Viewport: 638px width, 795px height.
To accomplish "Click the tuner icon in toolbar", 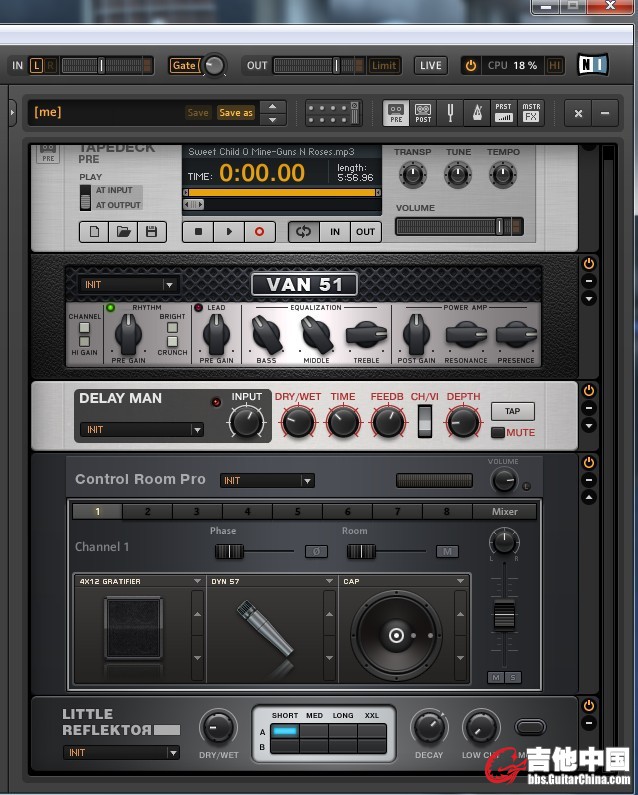I will 450,112.
